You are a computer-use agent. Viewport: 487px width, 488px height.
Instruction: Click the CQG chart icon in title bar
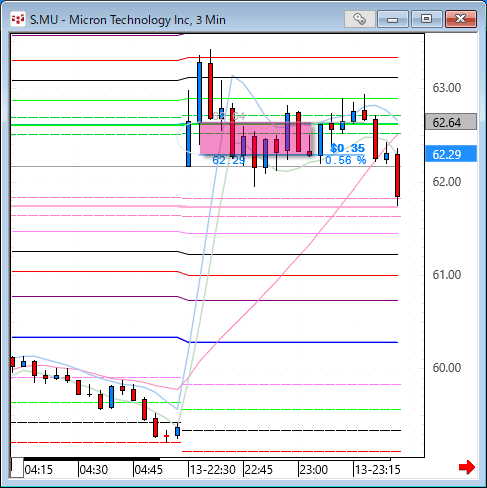[18, 19]
